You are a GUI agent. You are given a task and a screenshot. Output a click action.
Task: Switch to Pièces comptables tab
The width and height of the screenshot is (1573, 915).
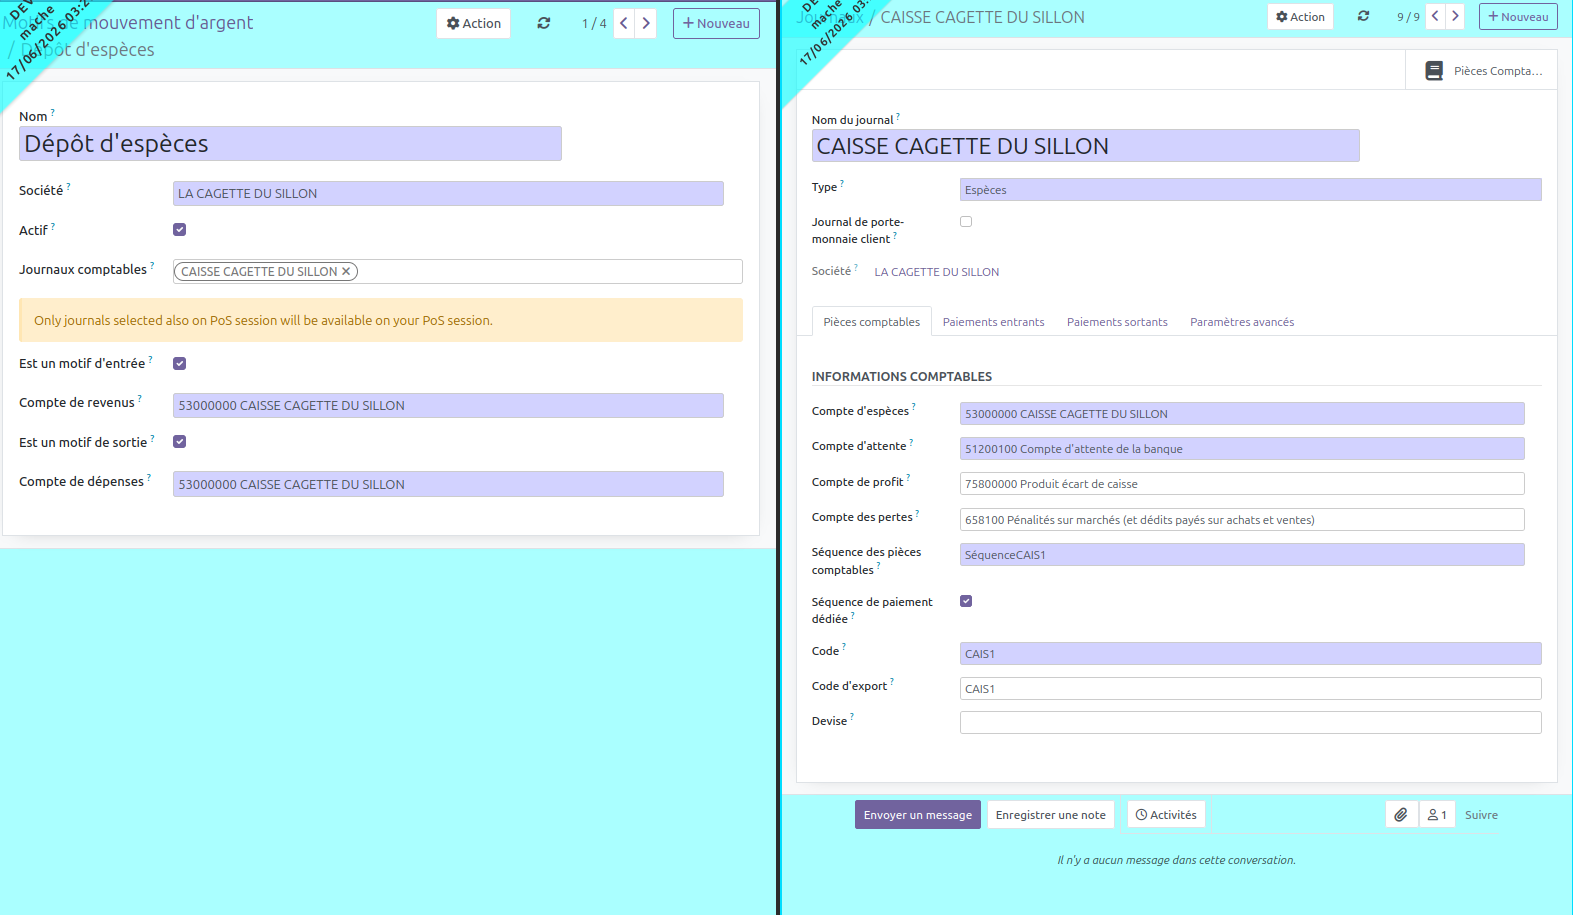(x=871, y=322)
